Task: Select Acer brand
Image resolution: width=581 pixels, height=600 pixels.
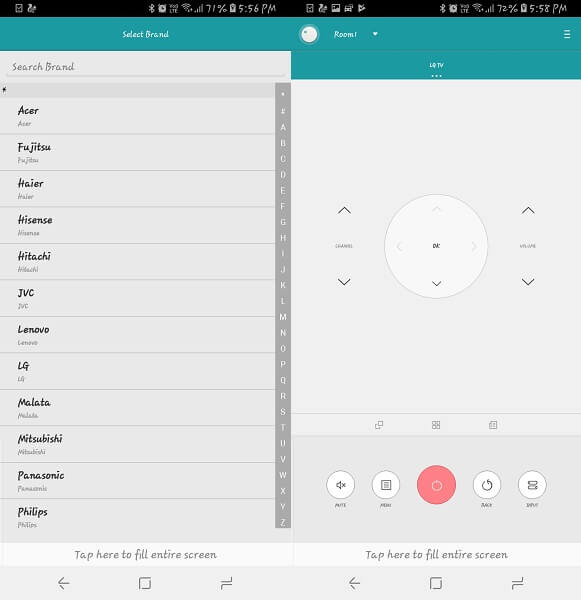Action: (137, 116)
